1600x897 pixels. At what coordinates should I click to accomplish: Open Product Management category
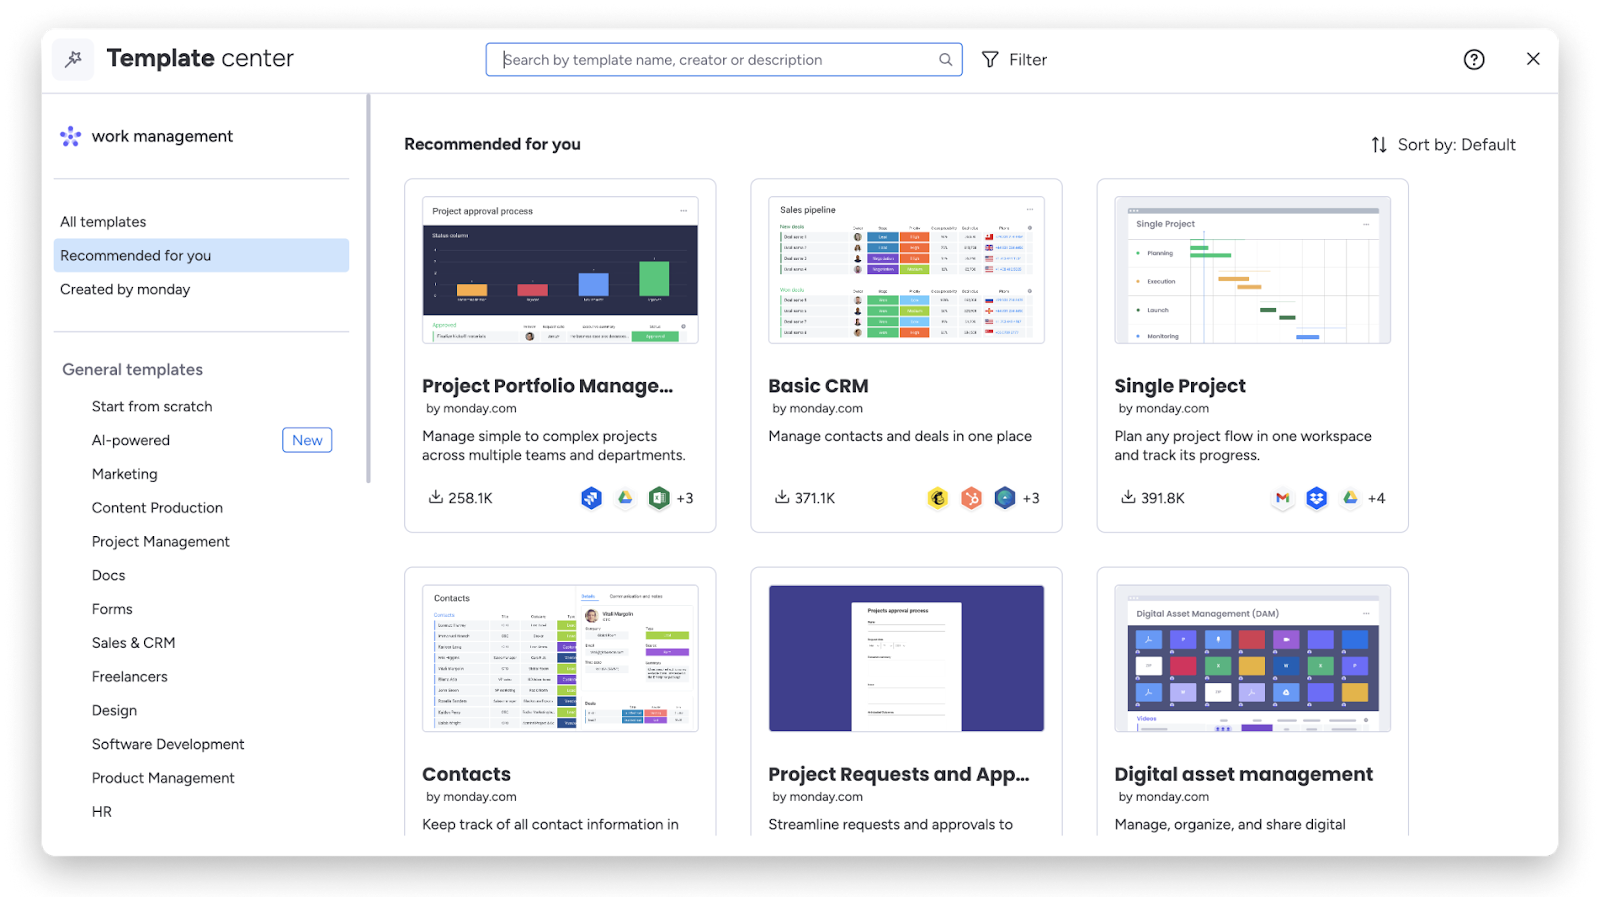163,778
